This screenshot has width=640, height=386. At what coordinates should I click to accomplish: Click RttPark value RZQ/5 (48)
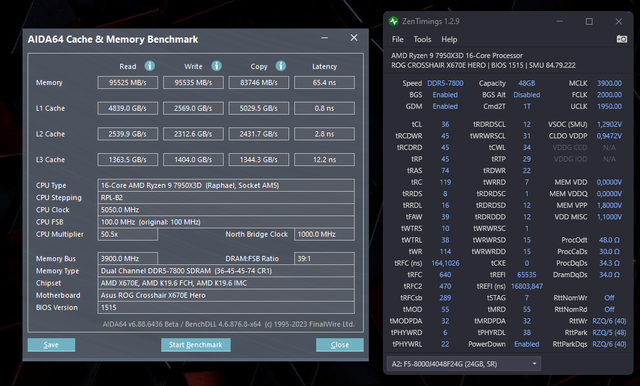coord(609,333)
